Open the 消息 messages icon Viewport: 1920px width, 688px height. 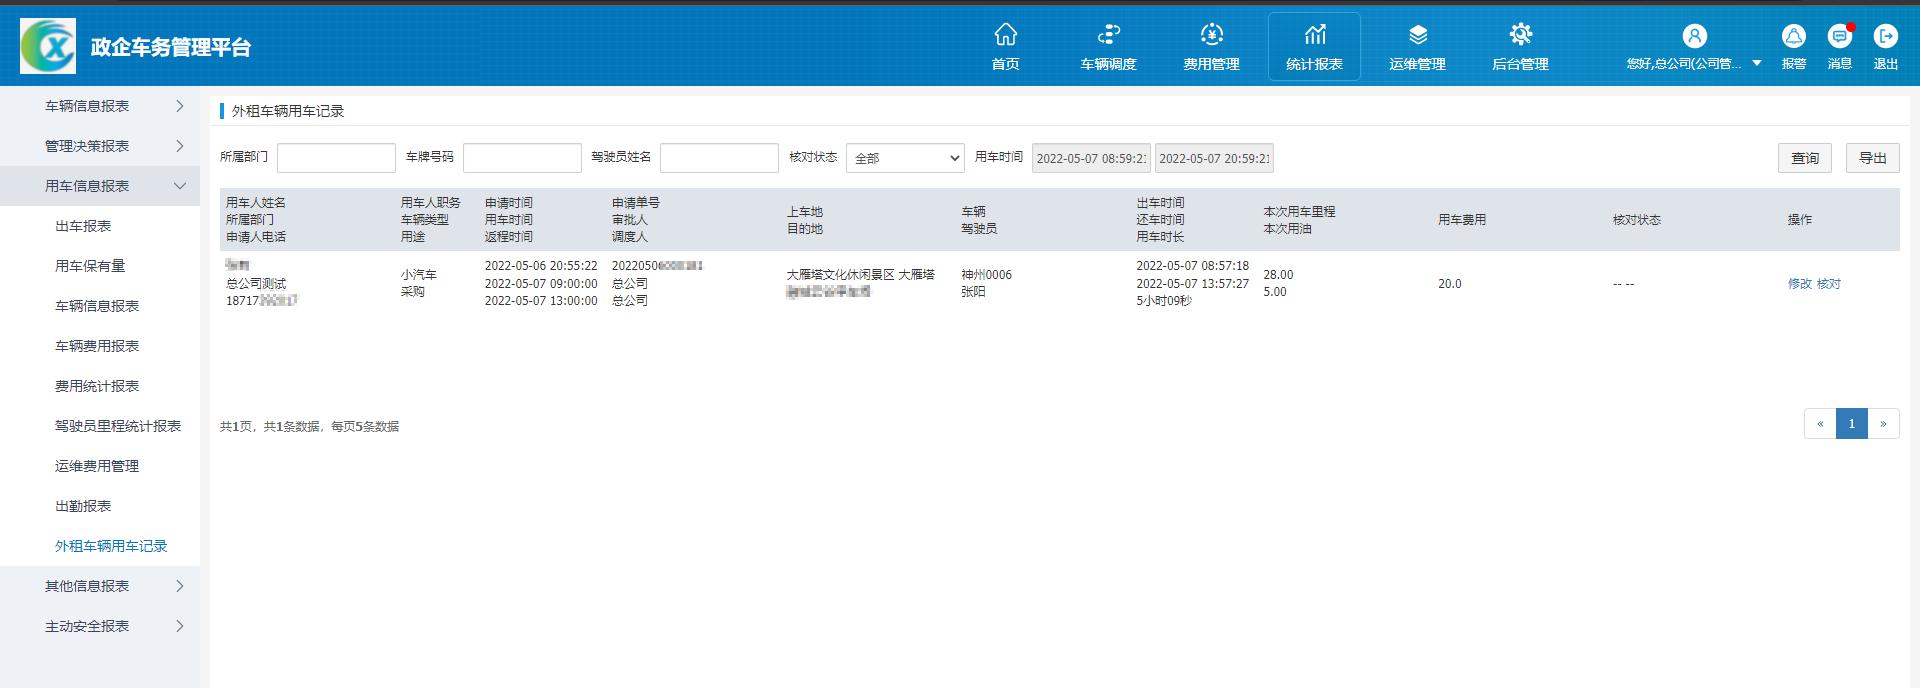click(1840, 36)
